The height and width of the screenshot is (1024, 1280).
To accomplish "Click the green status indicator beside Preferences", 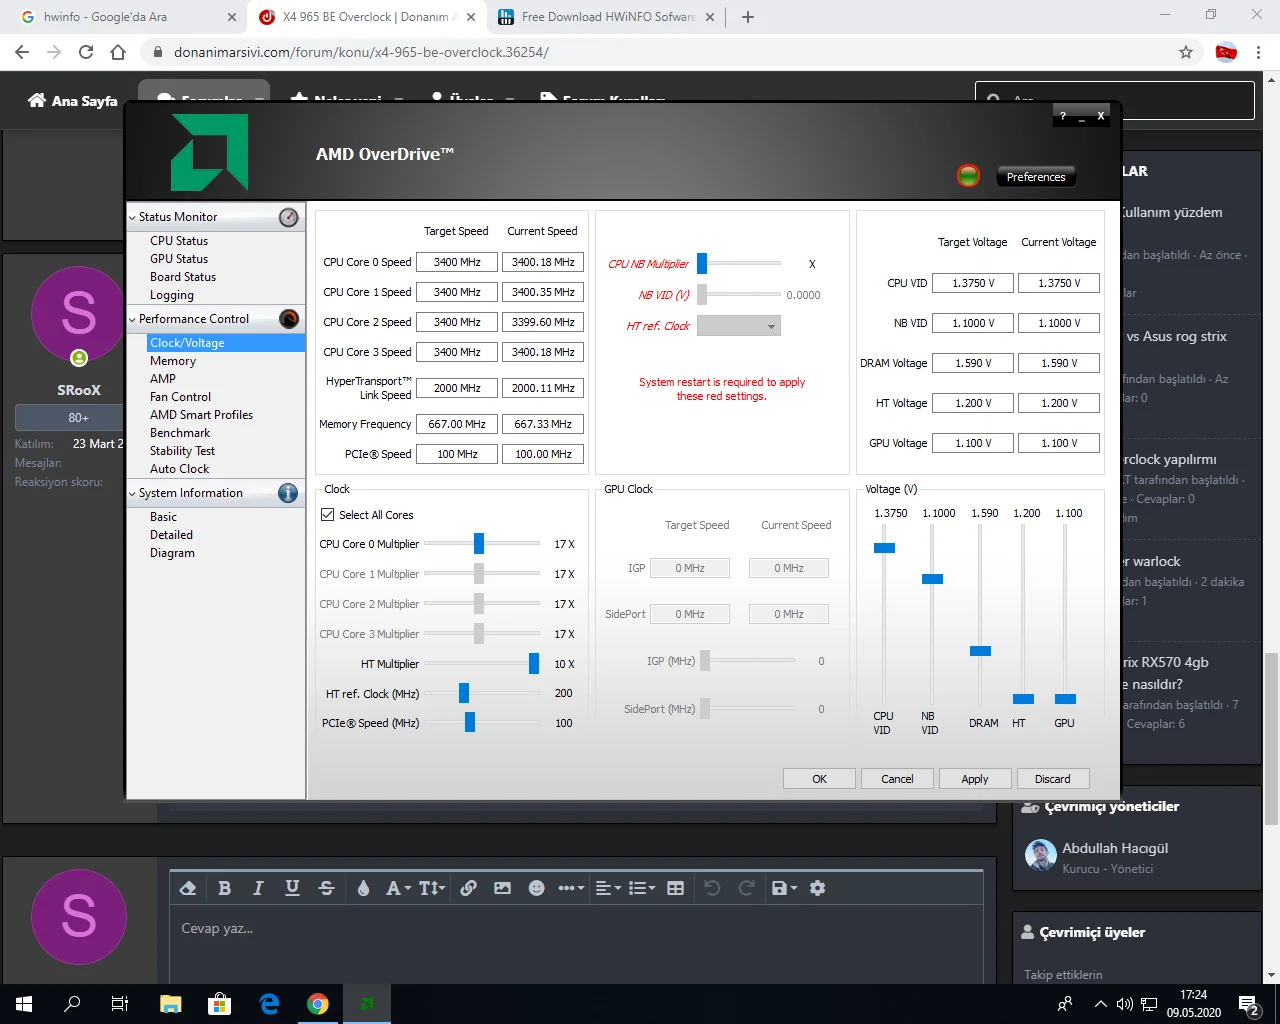I will pyautogui.click(x=968, y=177).
